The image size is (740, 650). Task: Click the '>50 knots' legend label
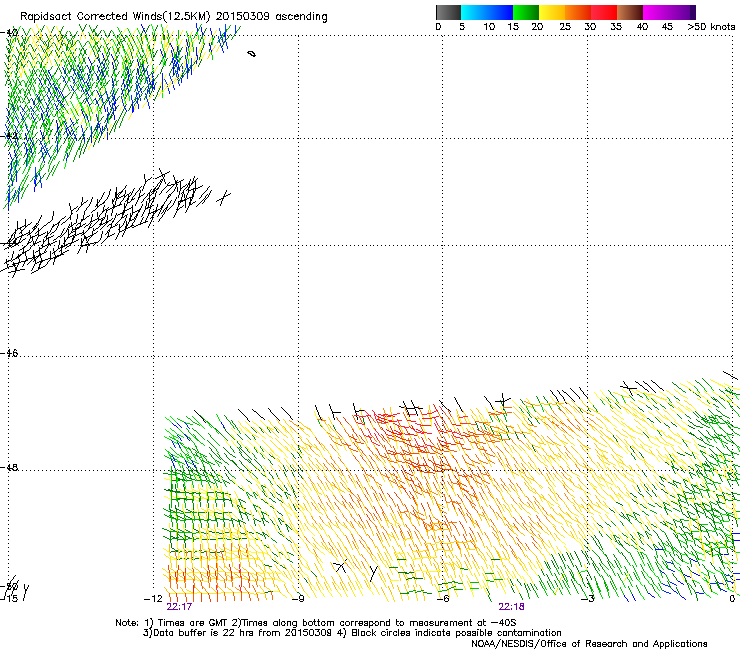pyautogui.click(x=711, y=27)
